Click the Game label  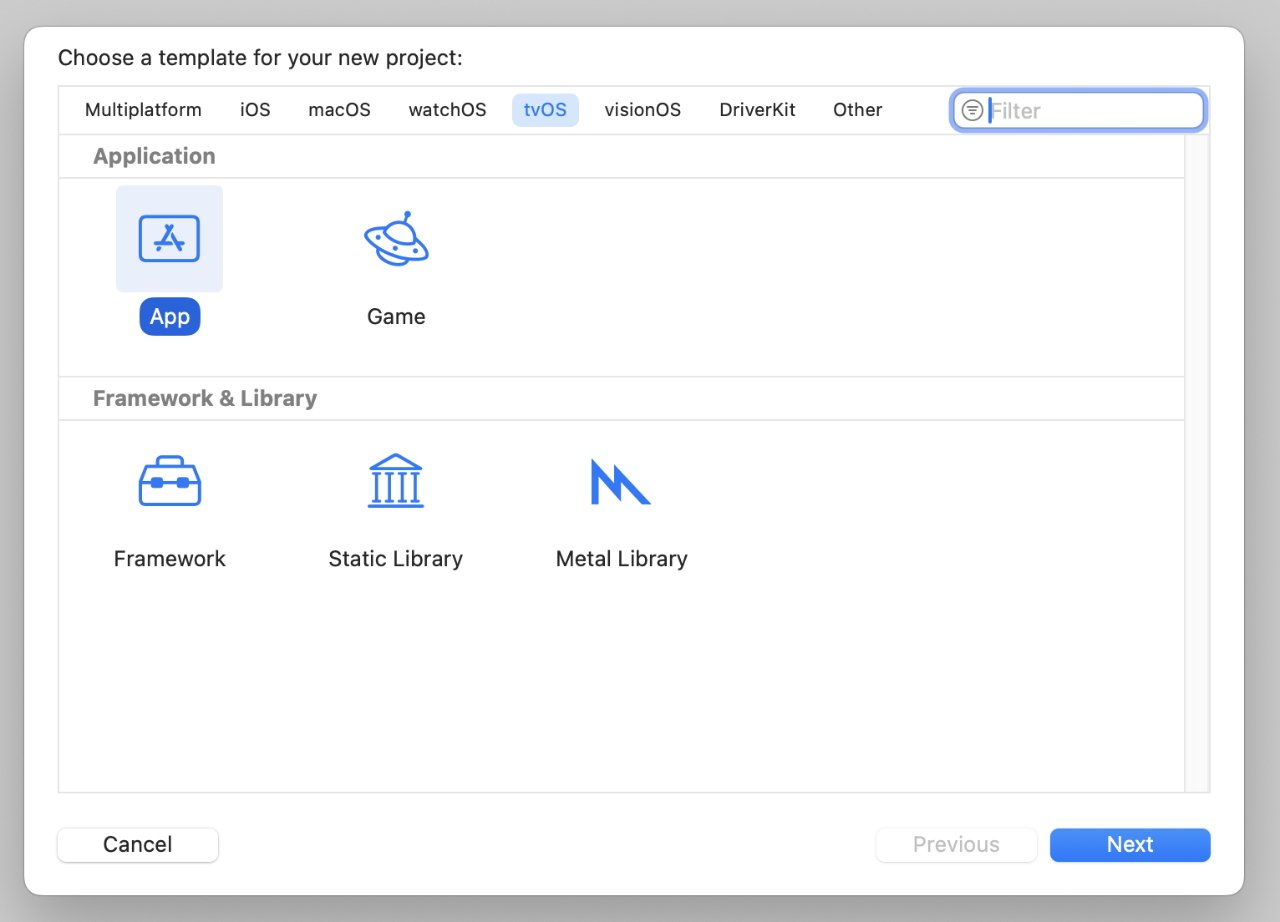(396, 317)
